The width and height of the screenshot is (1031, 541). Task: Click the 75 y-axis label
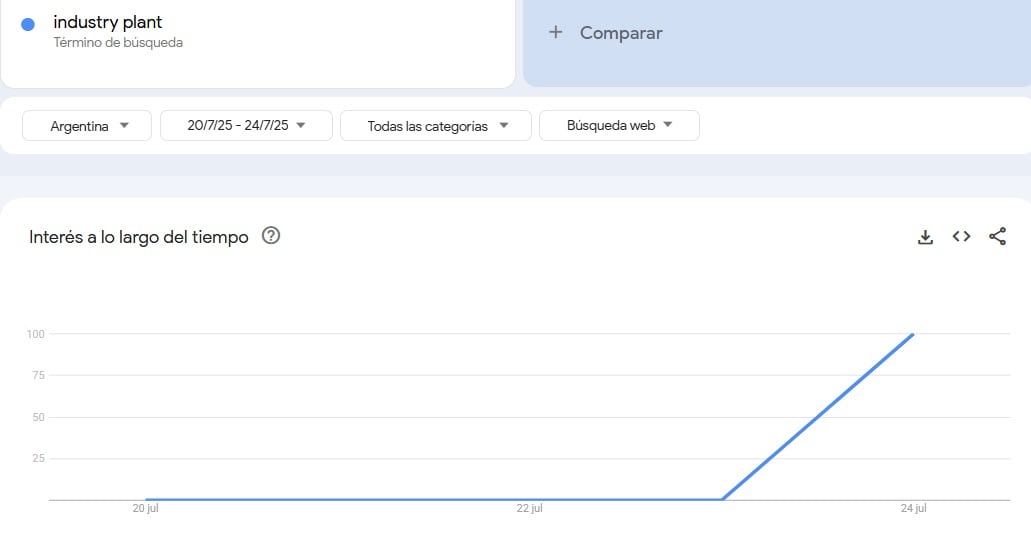pos(39,375)
